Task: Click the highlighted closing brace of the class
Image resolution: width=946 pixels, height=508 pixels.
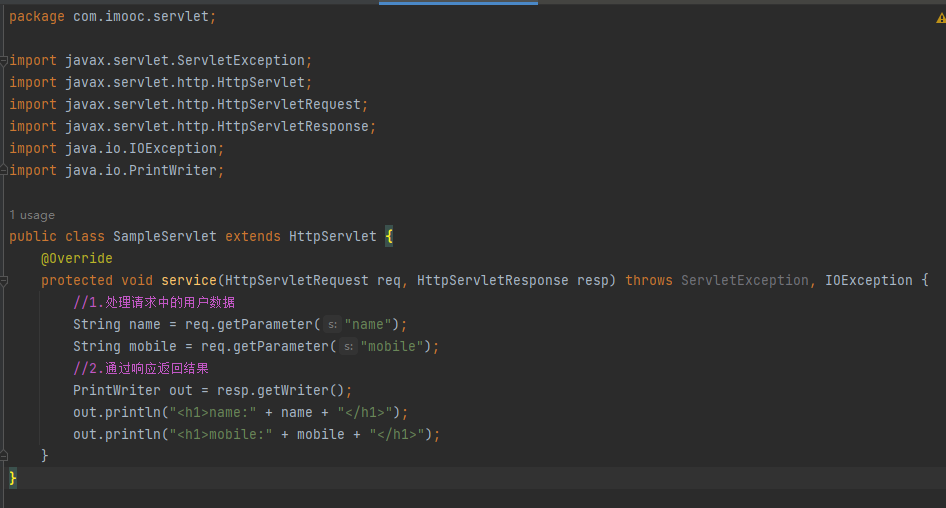Action: point(13,478)
